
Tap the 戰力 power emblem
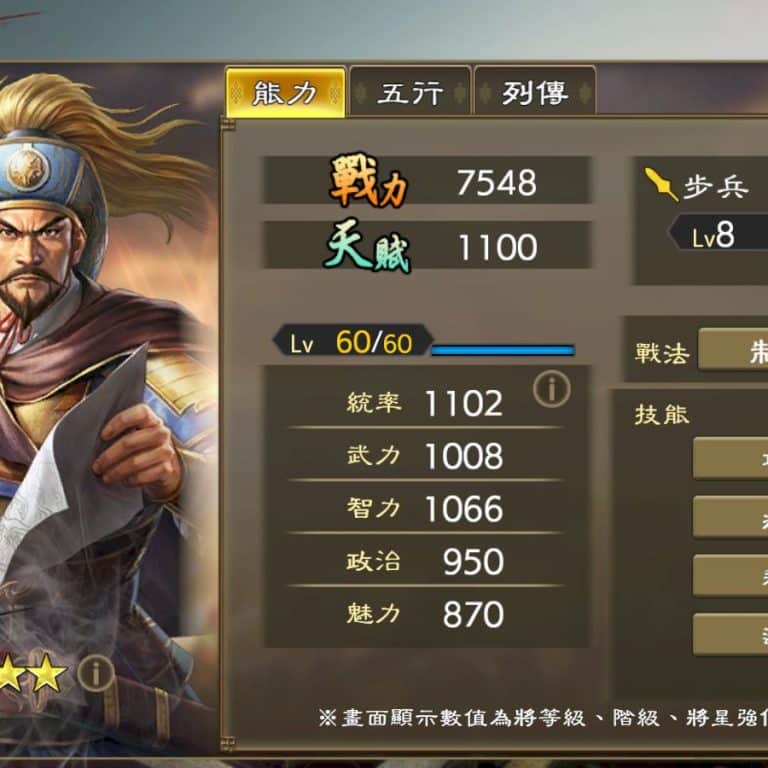coord(368,180)
